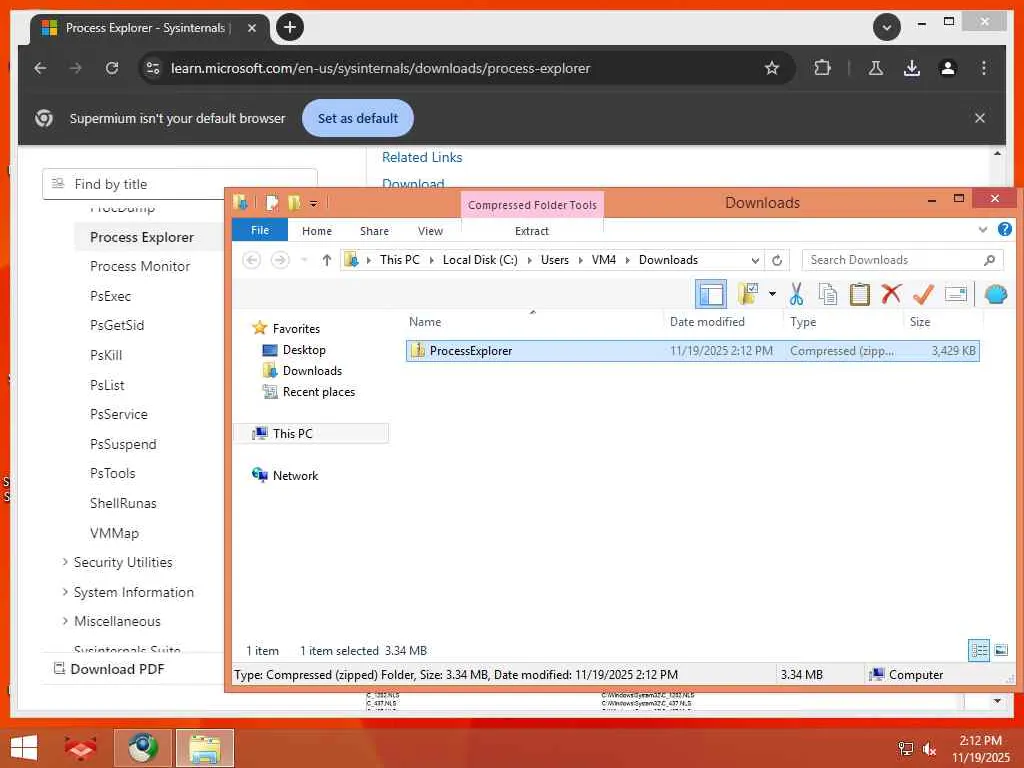Viewport: 1024px width, 768px height.
Task: Click the Explorer Help question mark icon
Action: [x=1004, y=229]
